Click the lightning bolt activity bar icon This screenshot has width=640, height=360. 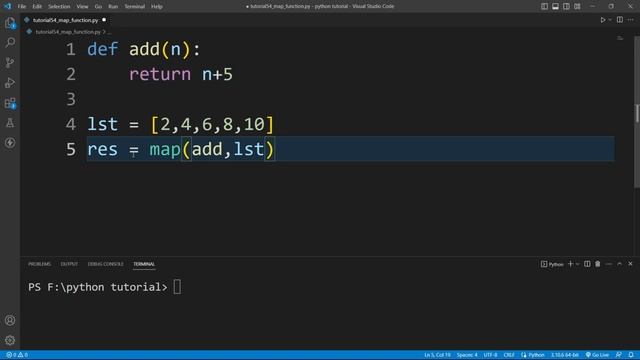point(10,142)
